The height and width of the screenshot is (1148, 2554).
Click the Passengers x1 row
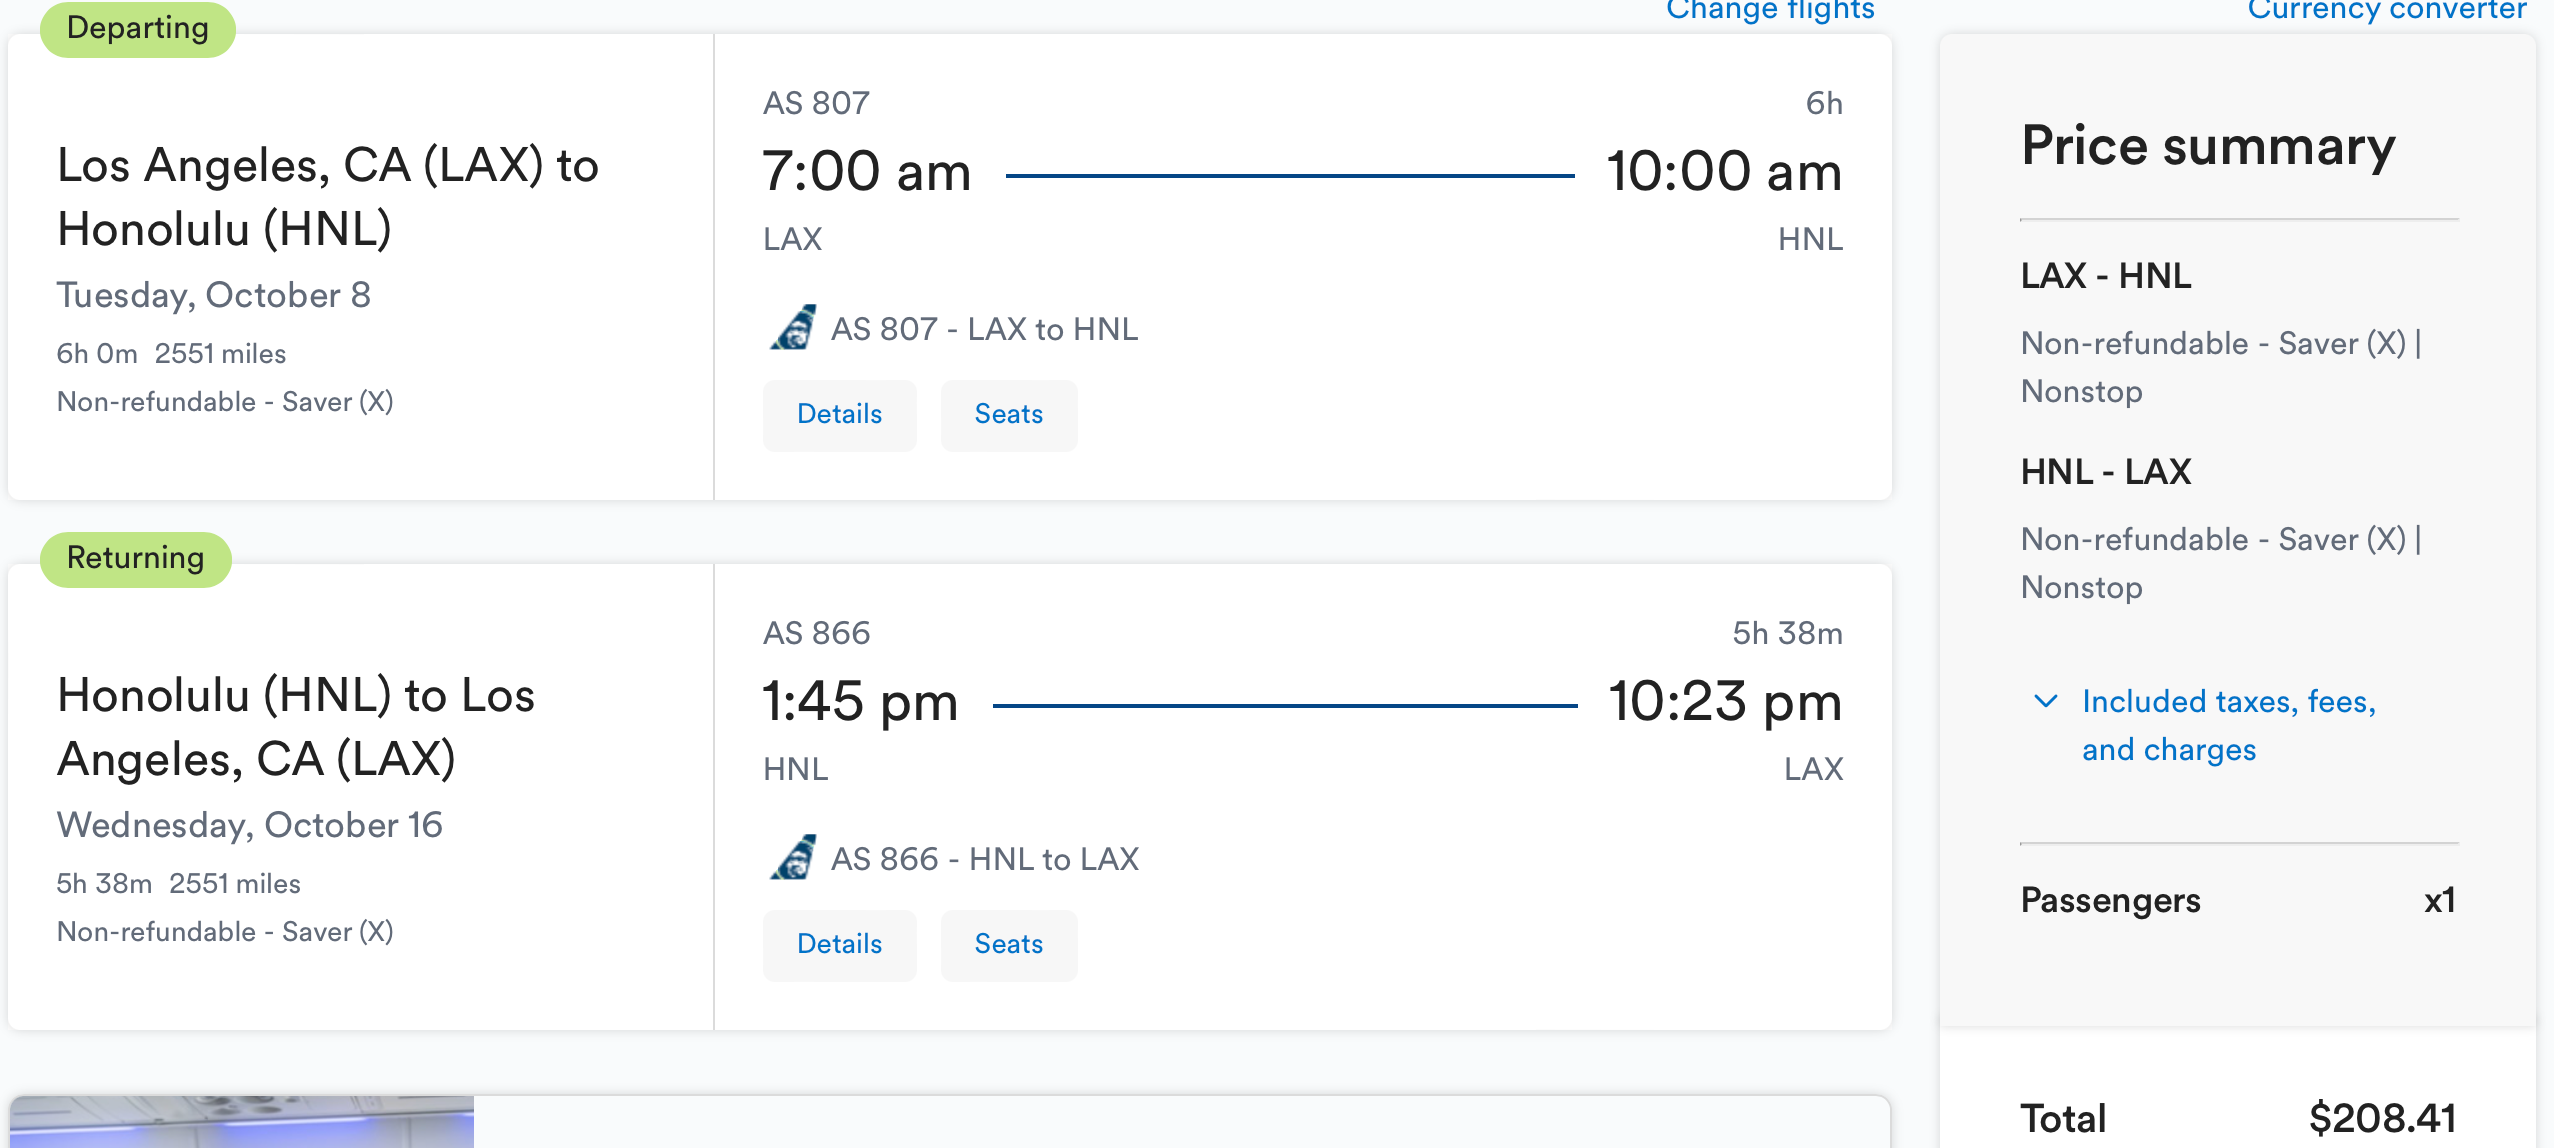[2238, 900]
